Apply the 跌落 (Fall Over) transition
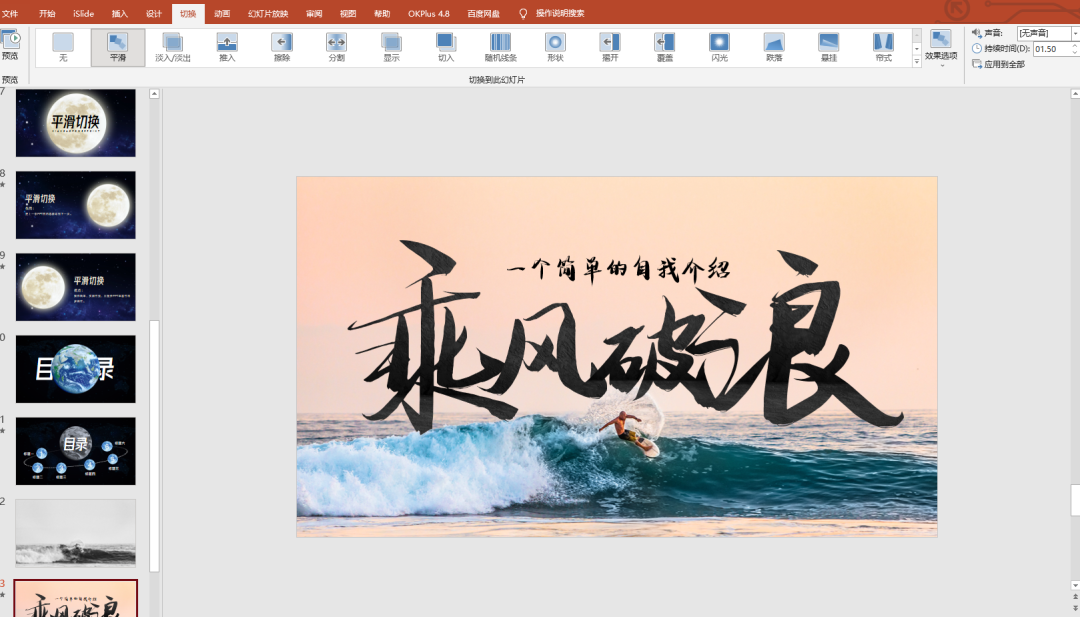This screenshot has height=617, width=1080. tap(774, 48)
